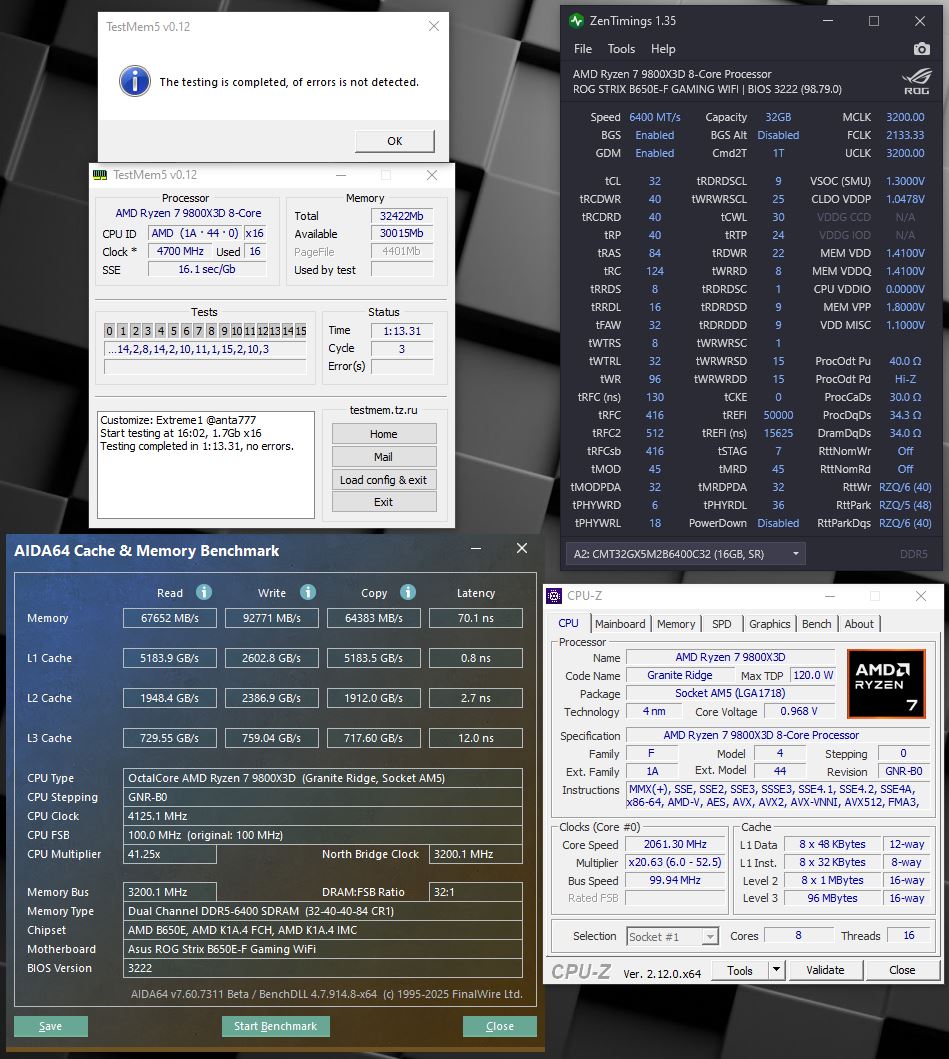
Task: Click Load config & exit in TestMem5
Action: (384, 480)
